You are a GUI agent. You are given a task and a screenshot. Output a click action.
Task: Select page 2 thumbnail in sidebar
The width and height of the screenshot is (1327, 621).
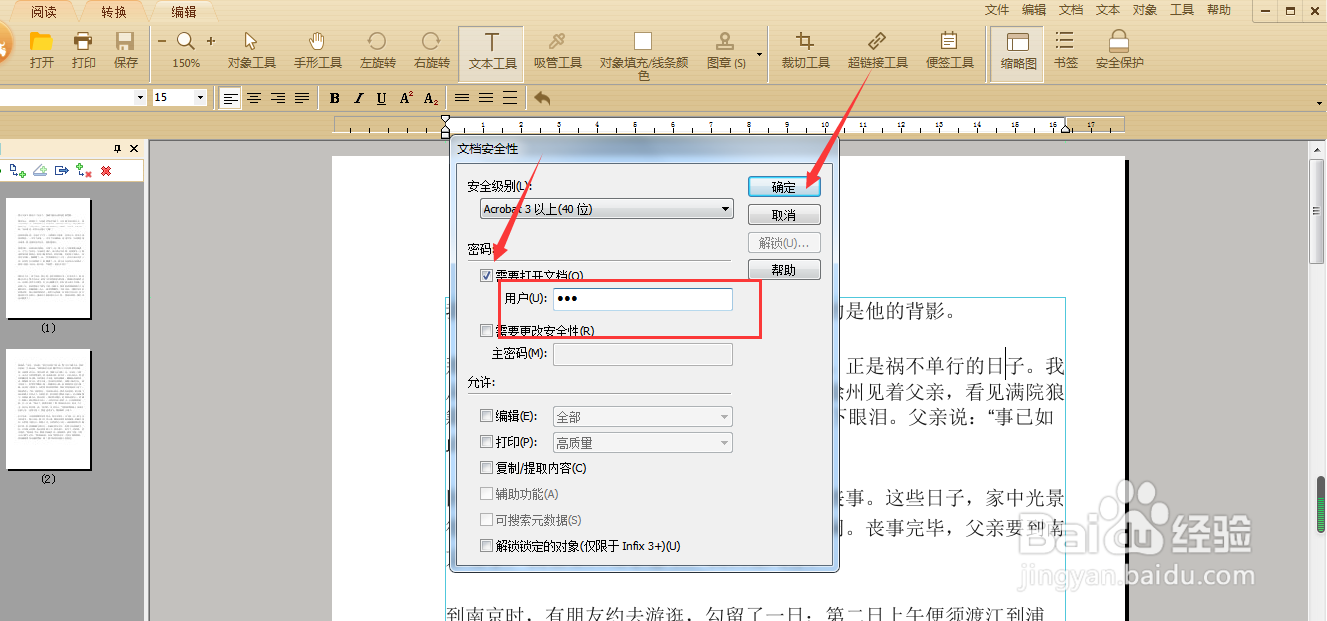click(x=49, y=410)
